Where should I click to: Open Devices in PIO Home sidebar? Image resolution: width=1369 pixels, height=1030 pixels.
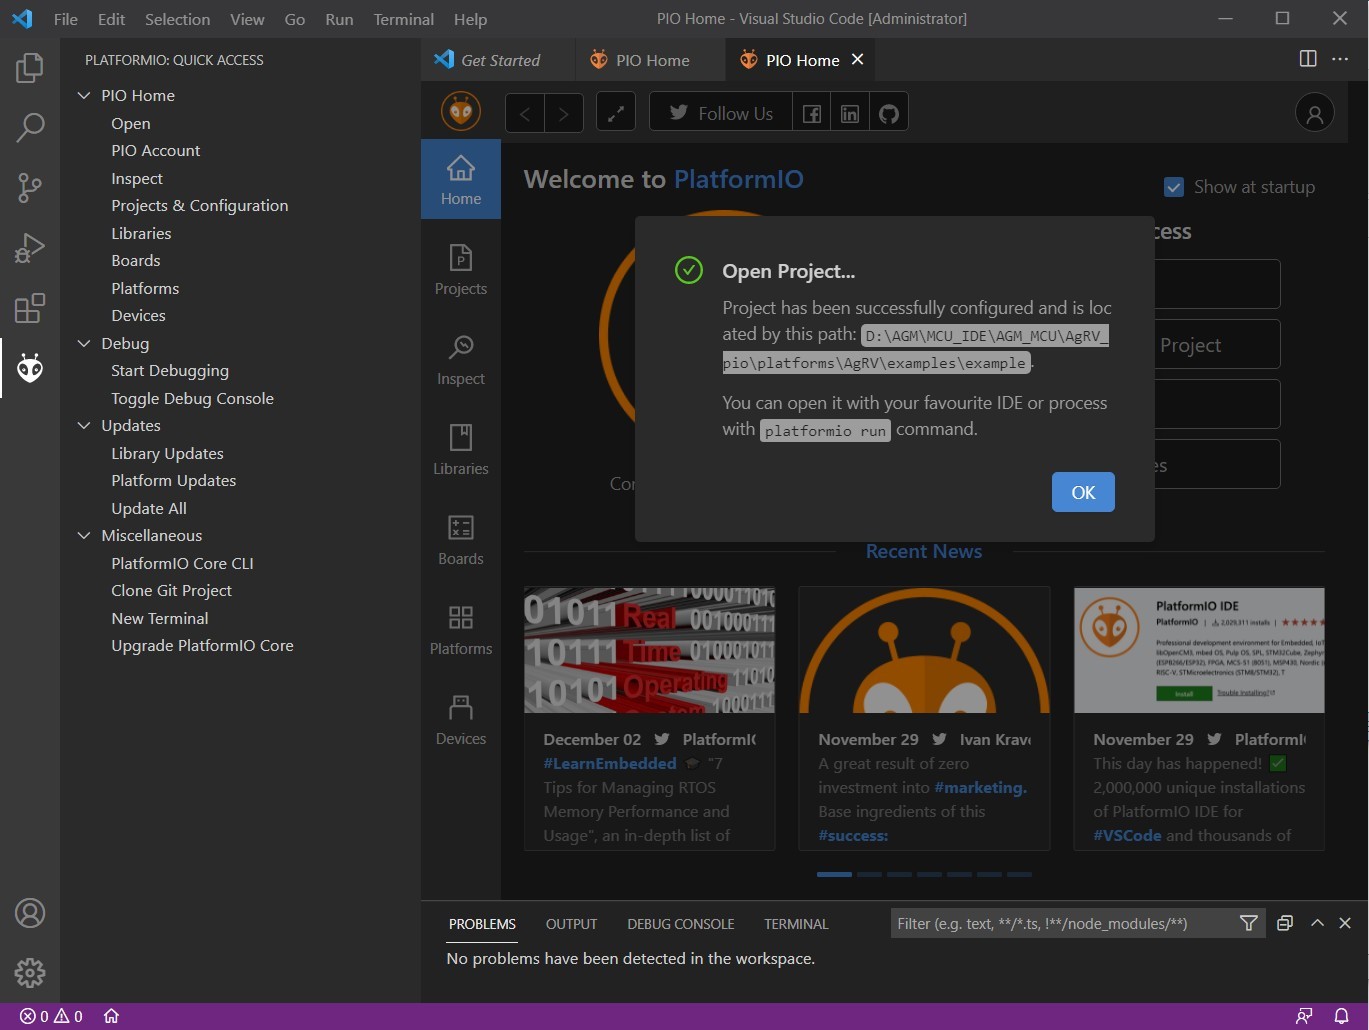(x=461, y=720)
